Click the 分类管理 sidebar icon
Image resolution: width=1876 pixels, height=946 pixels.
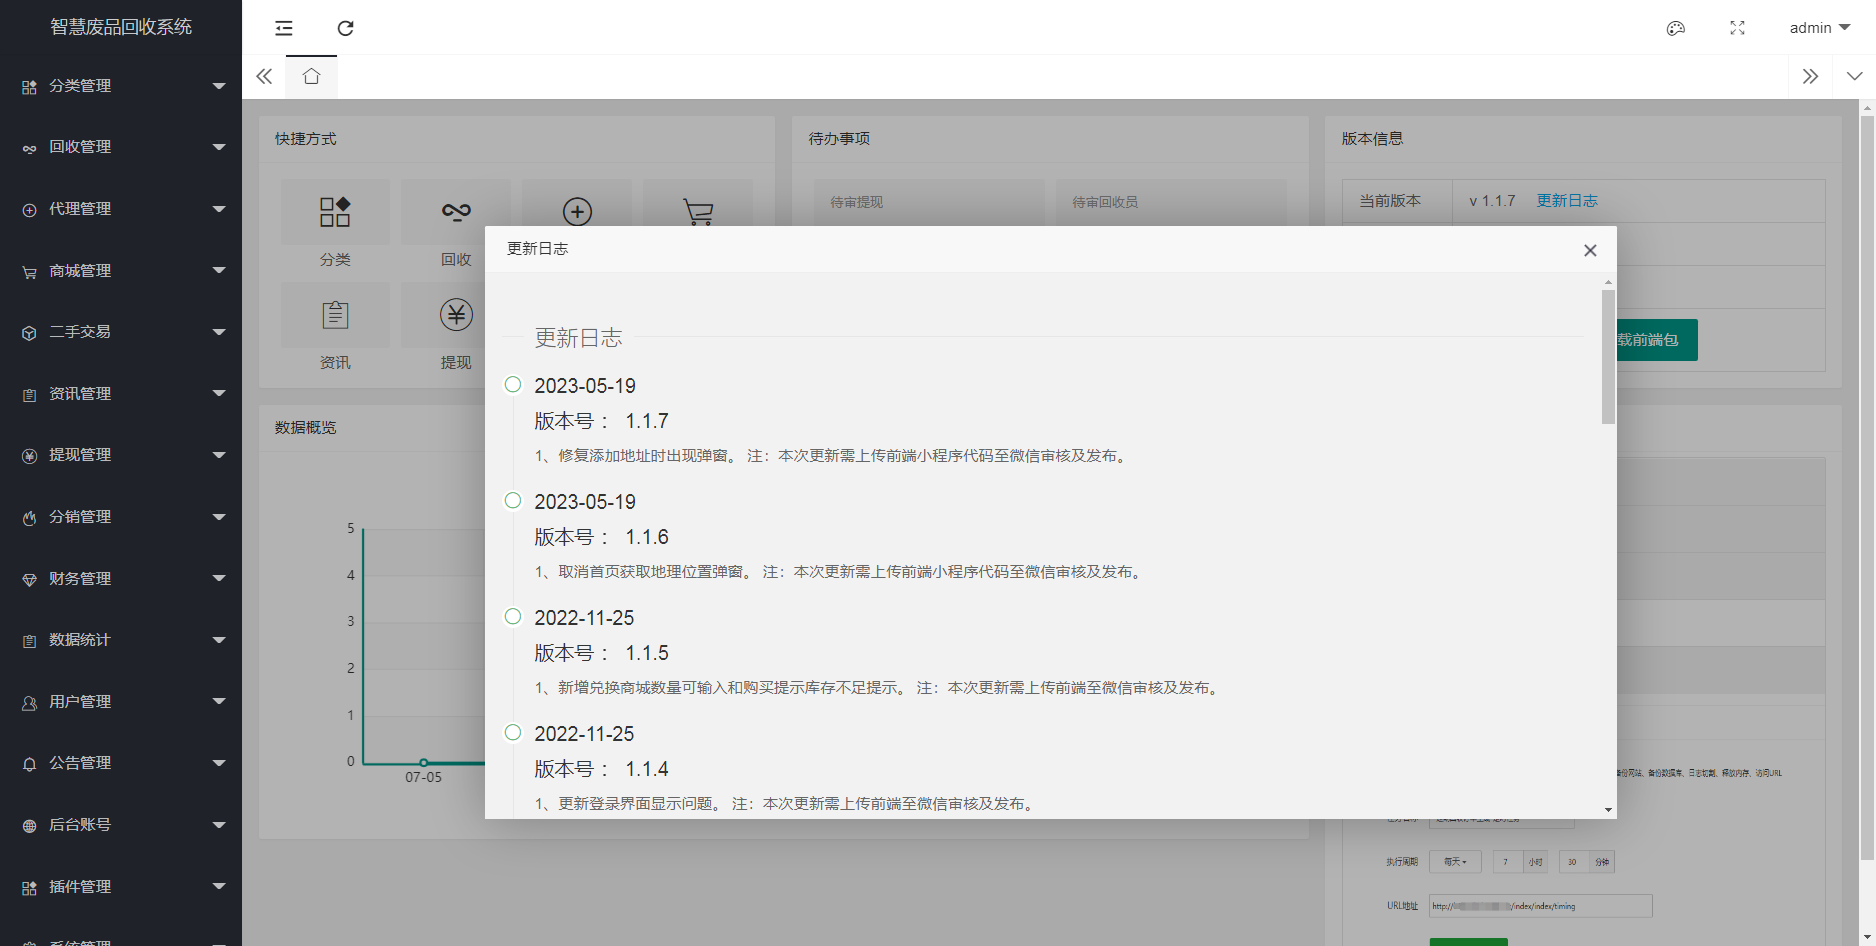29,87
